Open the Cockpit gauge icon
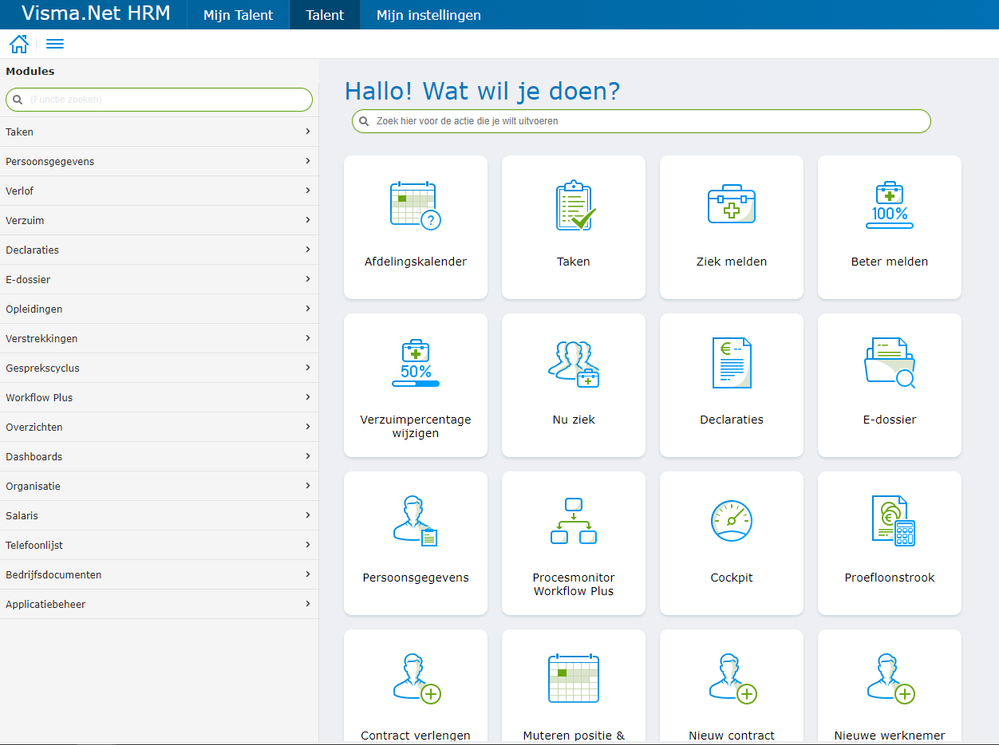This screenshot has height=745, width=999. tap(731, 521)
